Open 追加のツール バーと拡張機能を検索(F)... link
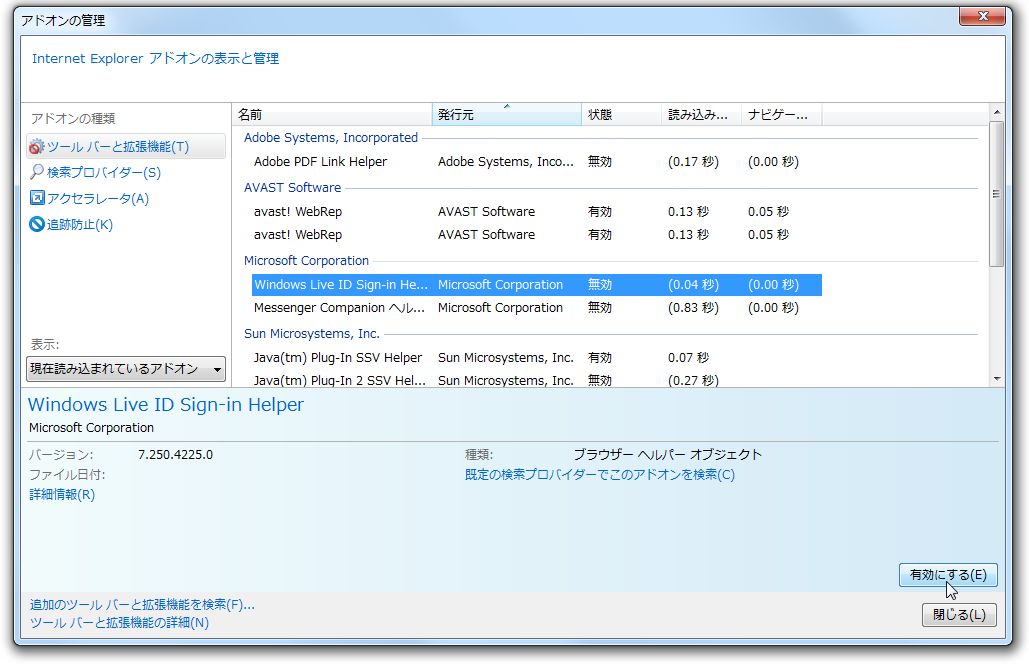This screenshot has height=664, width=1029. [142, 604]
